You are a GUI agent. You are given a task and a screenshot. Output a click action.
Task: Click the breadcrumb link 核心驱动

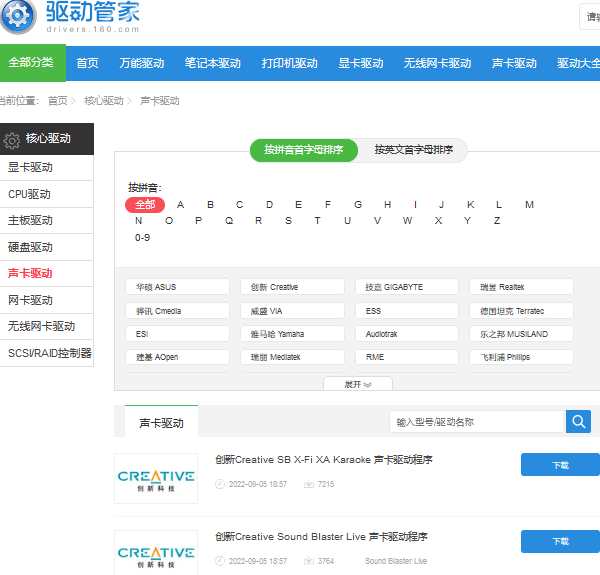(104, 101)
